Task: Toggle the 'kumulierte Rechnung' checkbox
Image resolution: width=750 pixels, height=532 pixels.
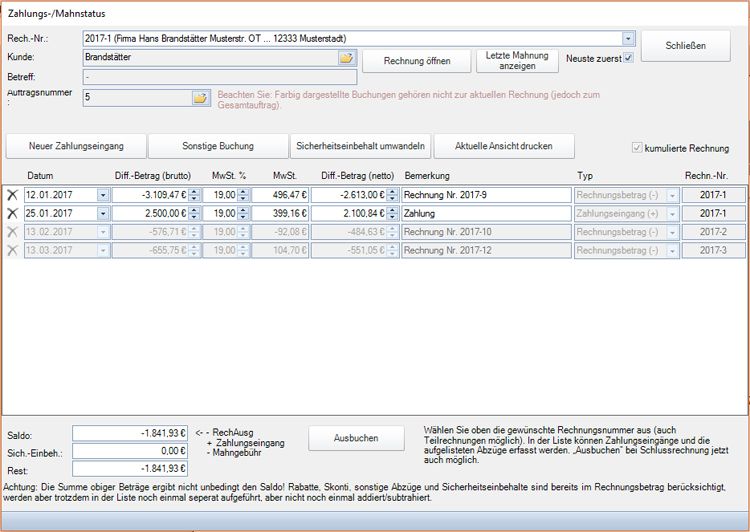Action: (x=637, y=149)
